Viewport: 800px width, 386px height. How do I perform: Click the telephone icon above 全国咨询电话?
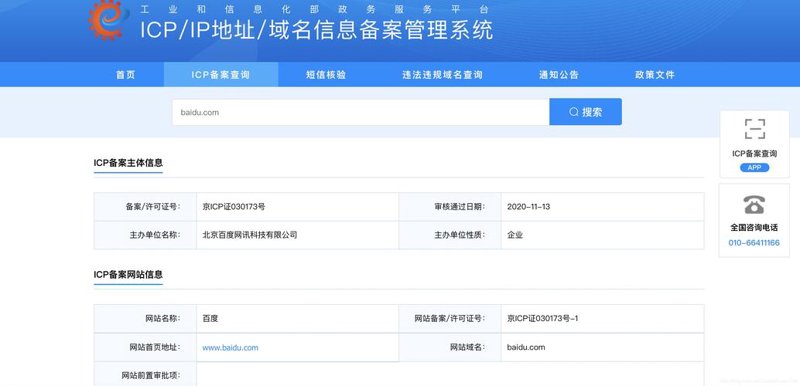[x=754, y=204]
